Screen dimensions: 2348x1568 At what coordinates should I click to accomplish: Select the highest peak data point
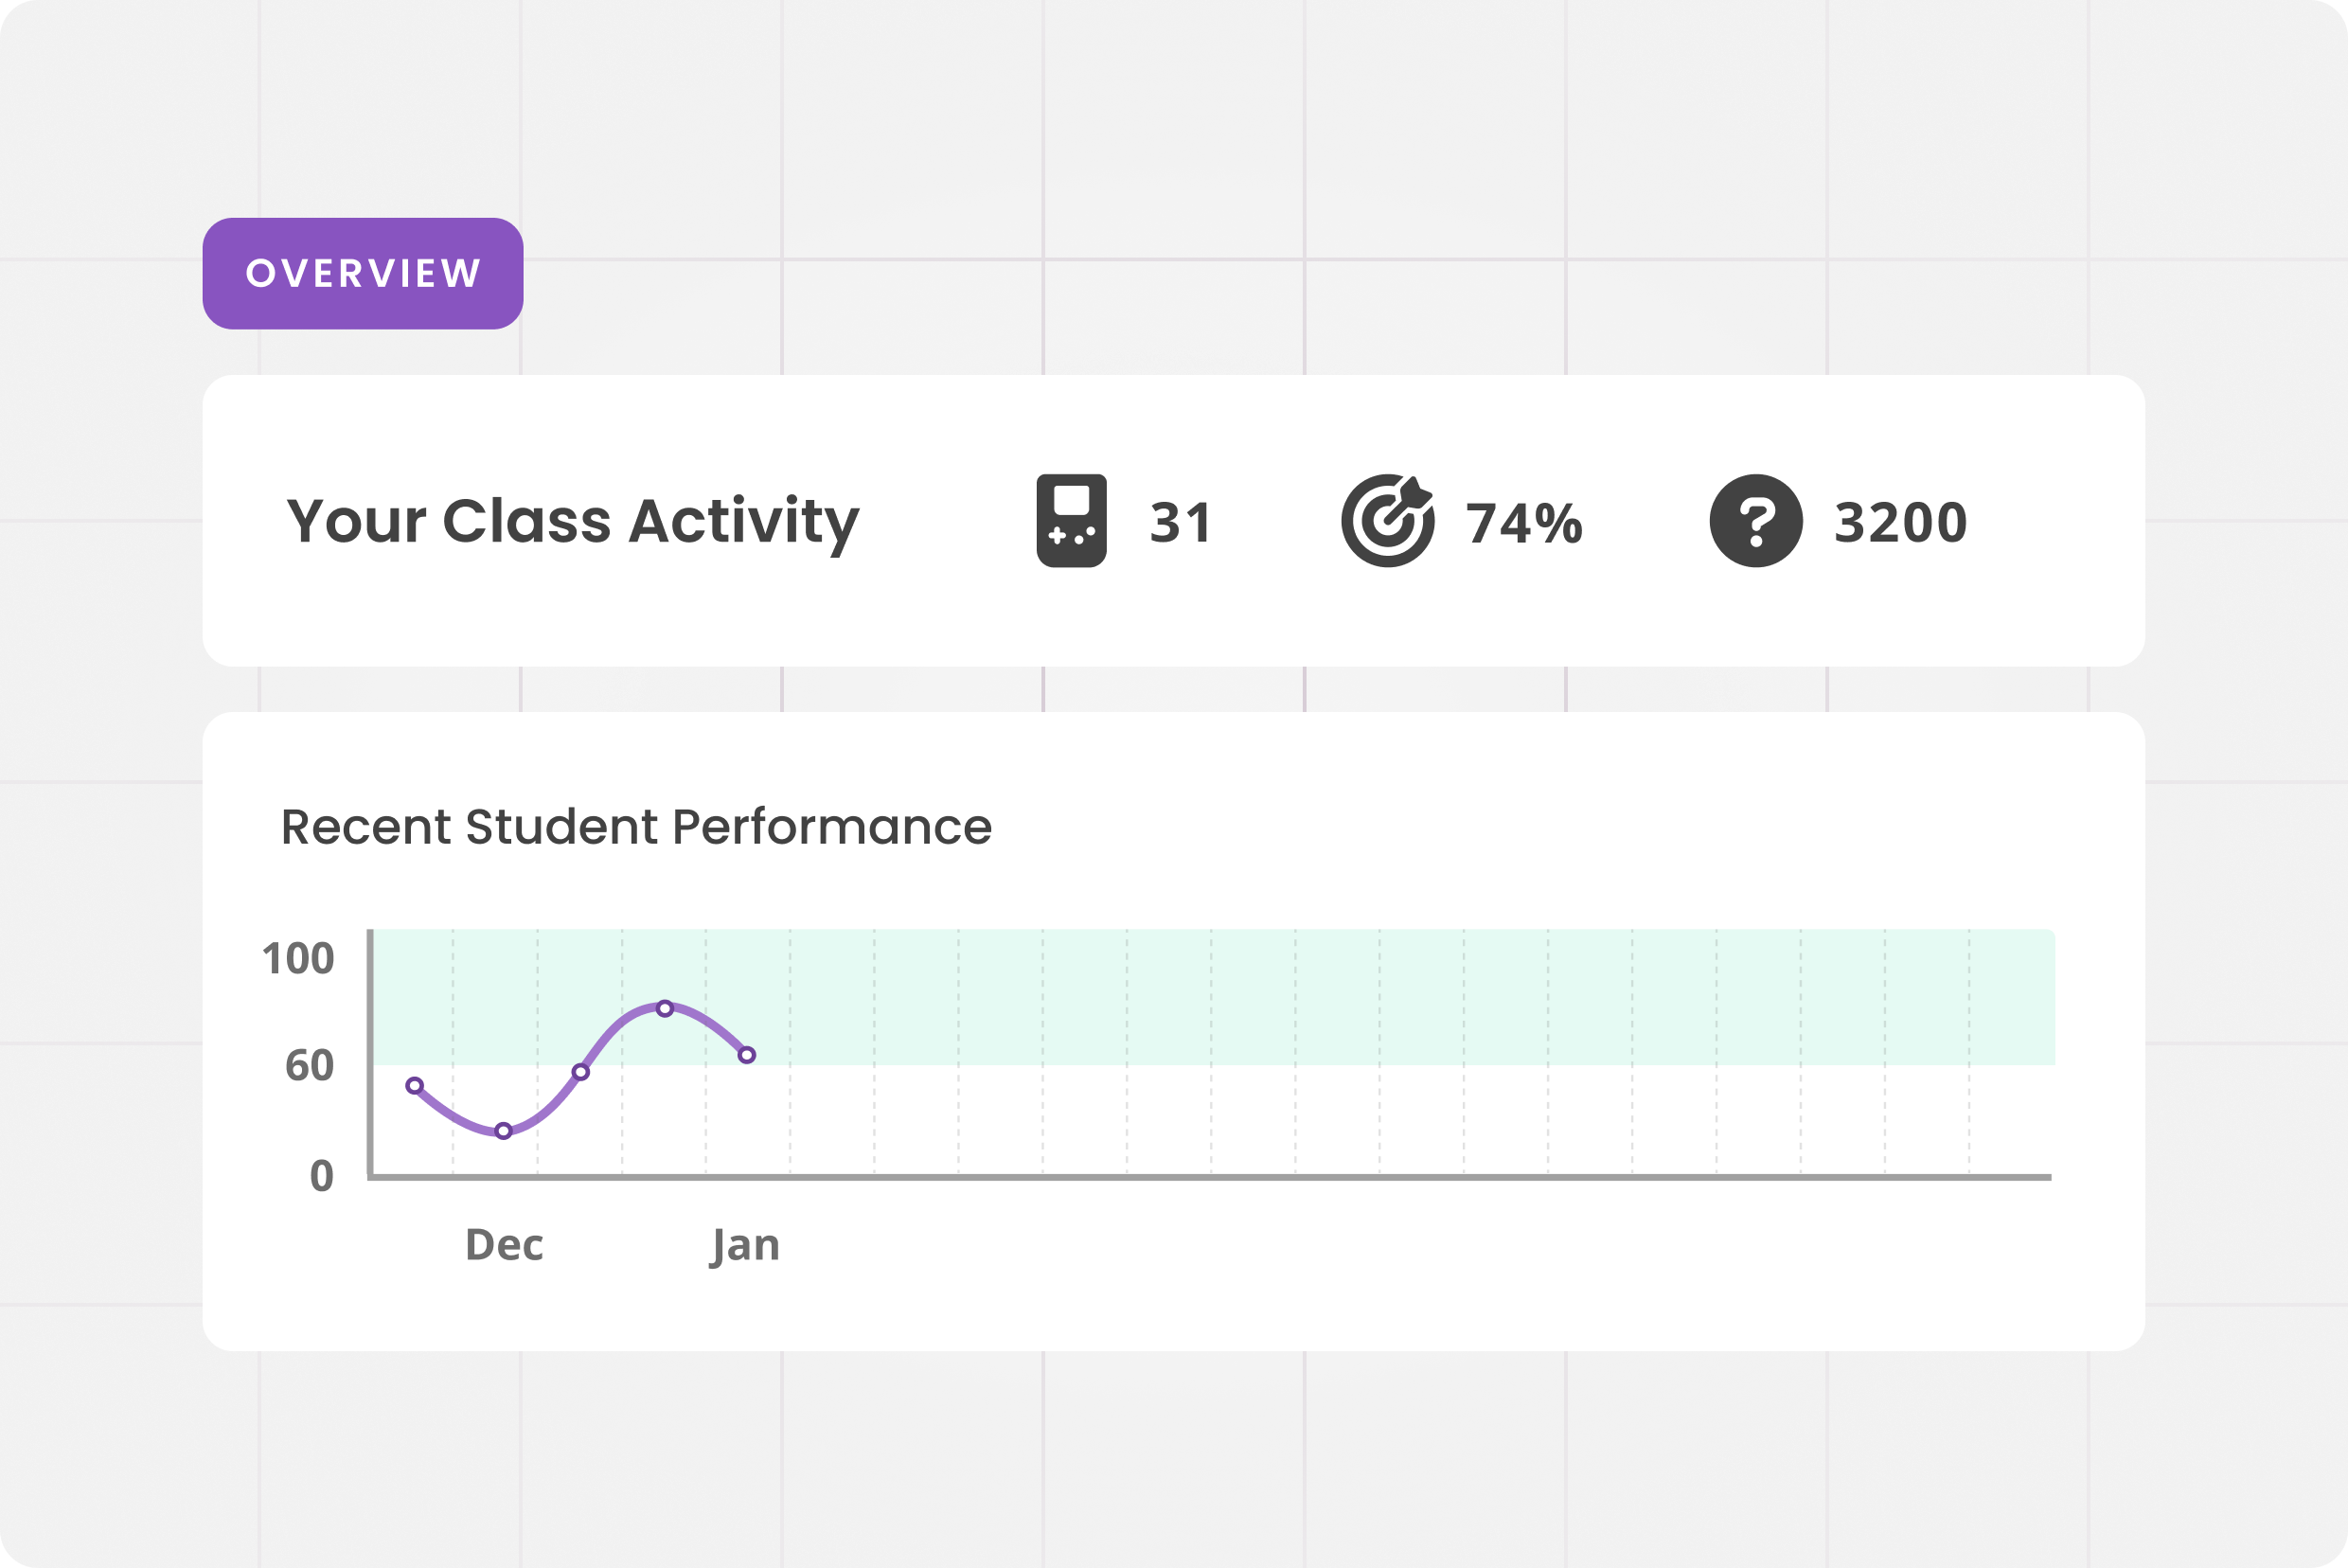[665, 1008]
